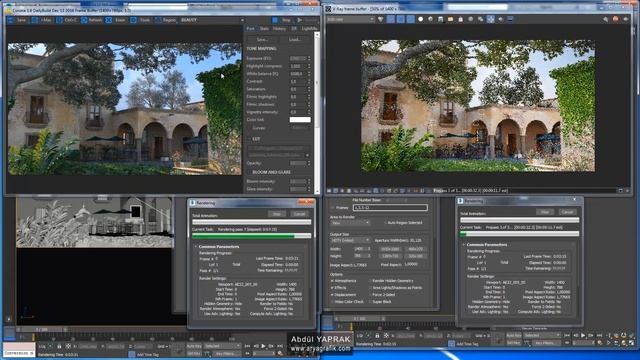Click the blue icon left of Stop

coord(275,20)
